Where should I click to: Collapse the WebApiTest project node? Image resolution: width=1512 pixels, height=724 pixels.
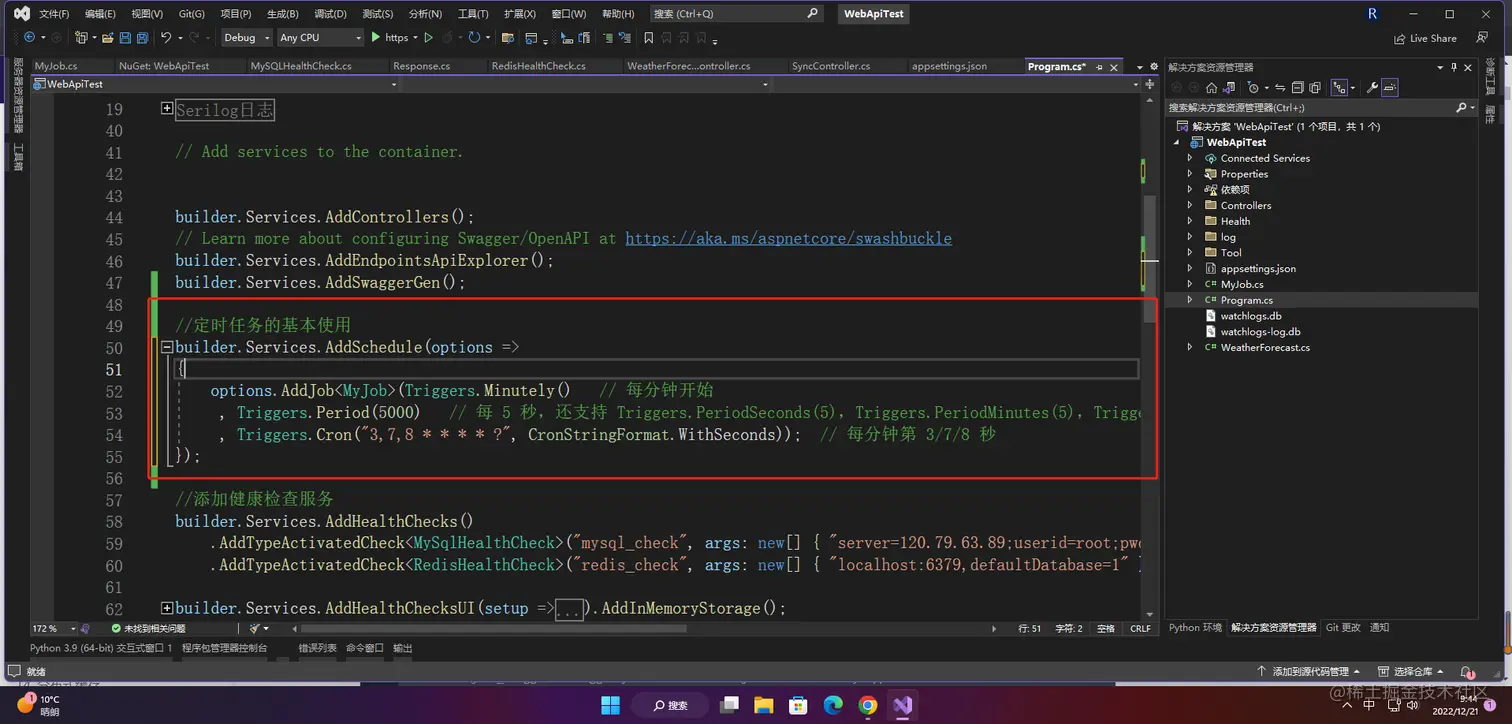(x=1177, y=142)
